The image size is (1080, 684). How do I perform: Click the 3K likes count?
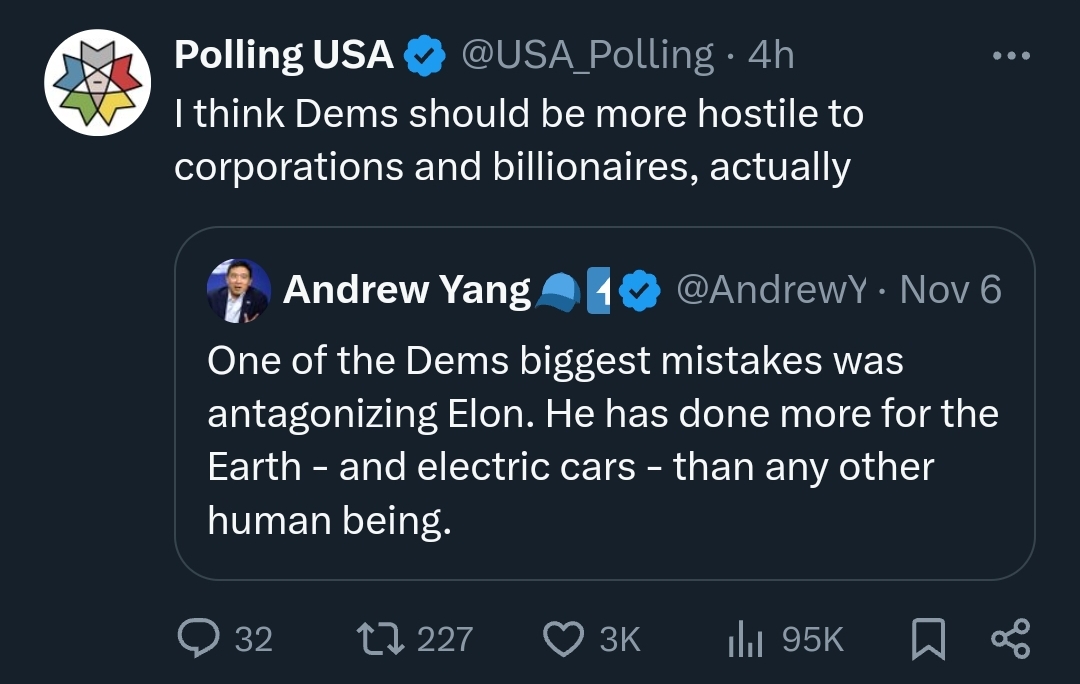pos(620,639)
